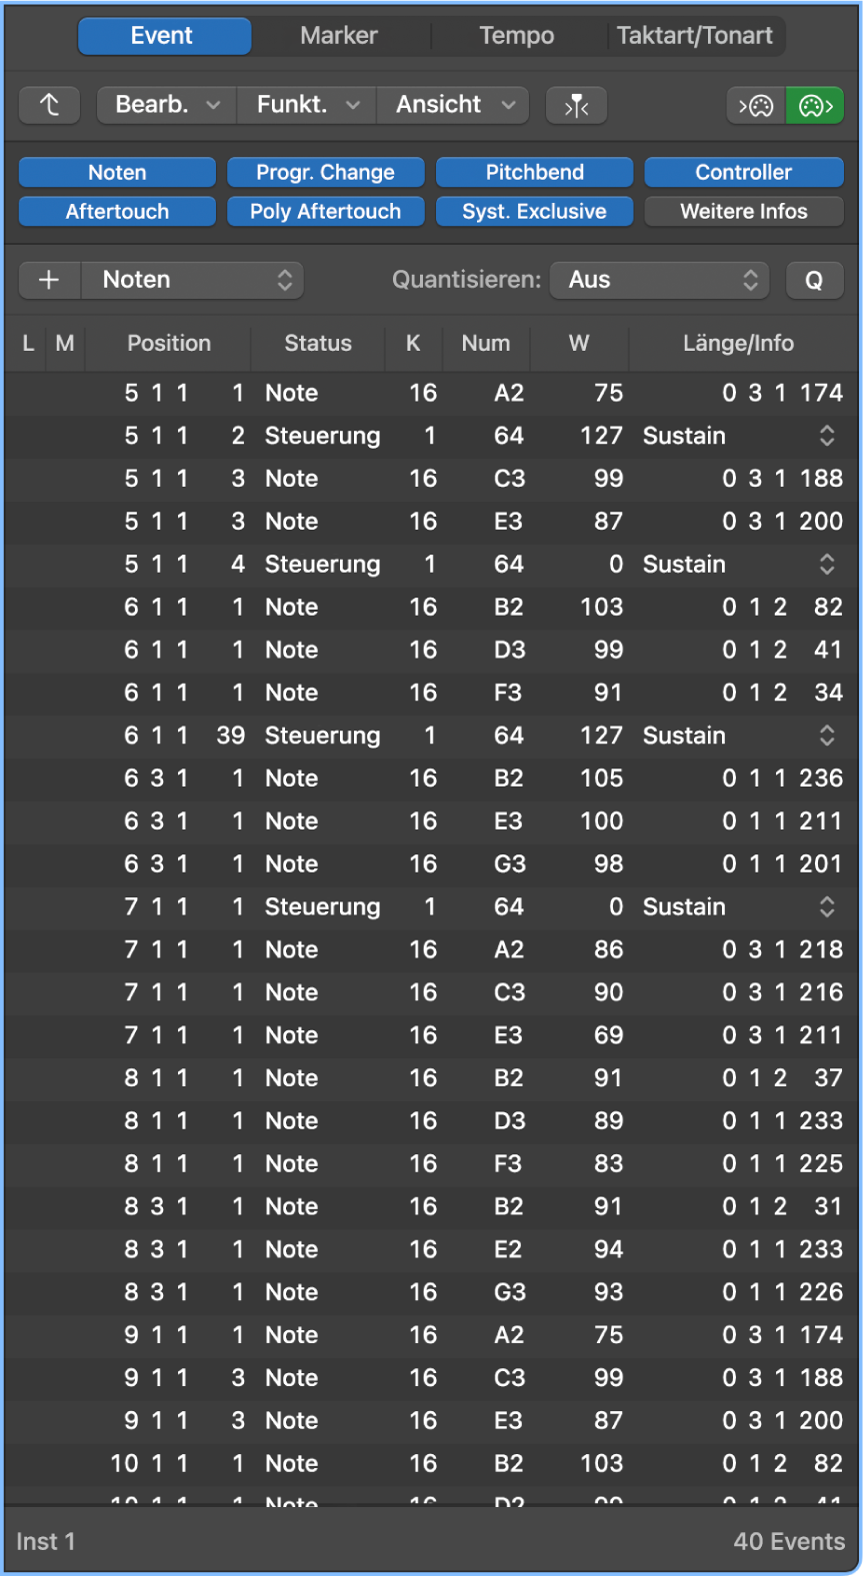This screenshot has width=865, height=1577.
Task: Toggle the Noten event filter
Action: (117, 172)
